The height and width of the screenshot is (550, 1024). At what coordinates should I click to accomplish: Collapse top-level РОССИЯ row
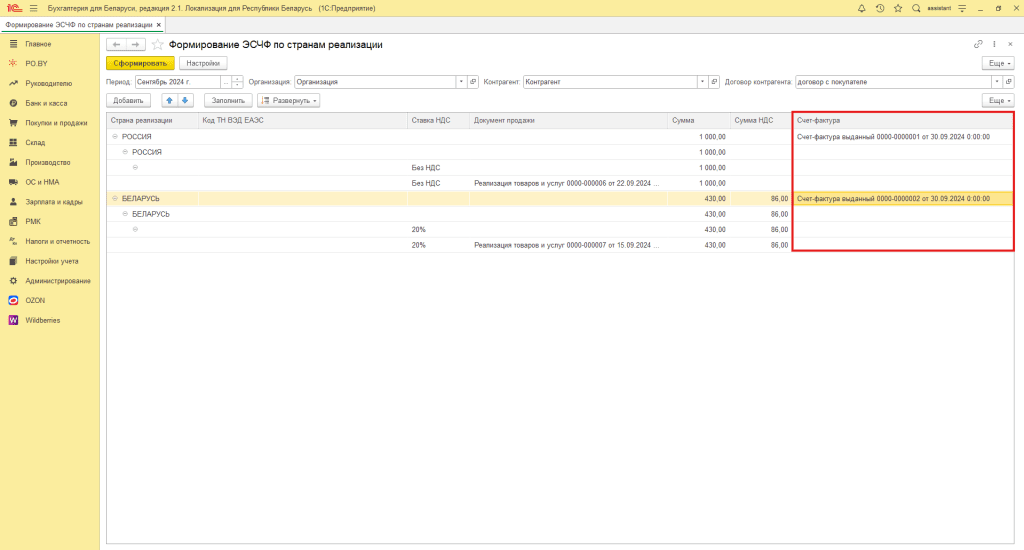pyautogui.click(x=115, y=137)
